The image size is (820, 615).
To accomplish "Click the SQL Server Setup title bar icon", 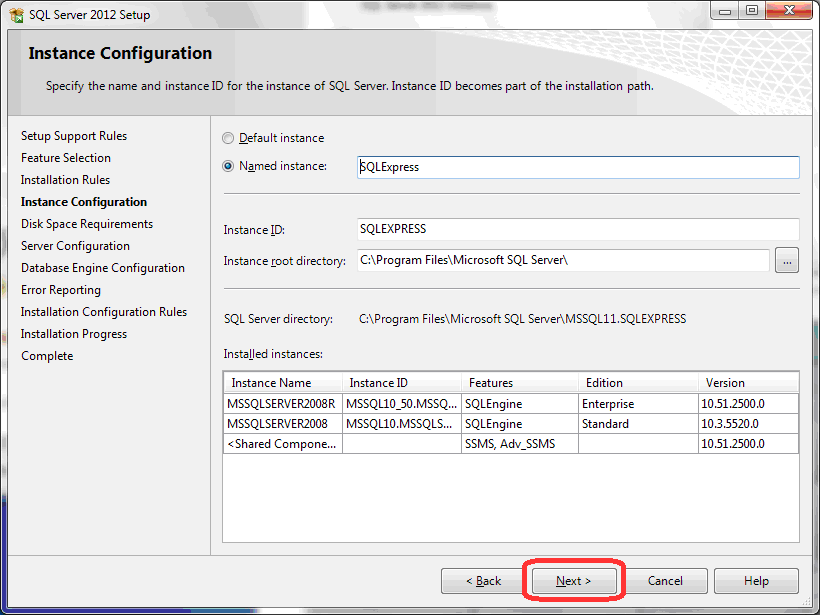I will click(x=16, y=14).
